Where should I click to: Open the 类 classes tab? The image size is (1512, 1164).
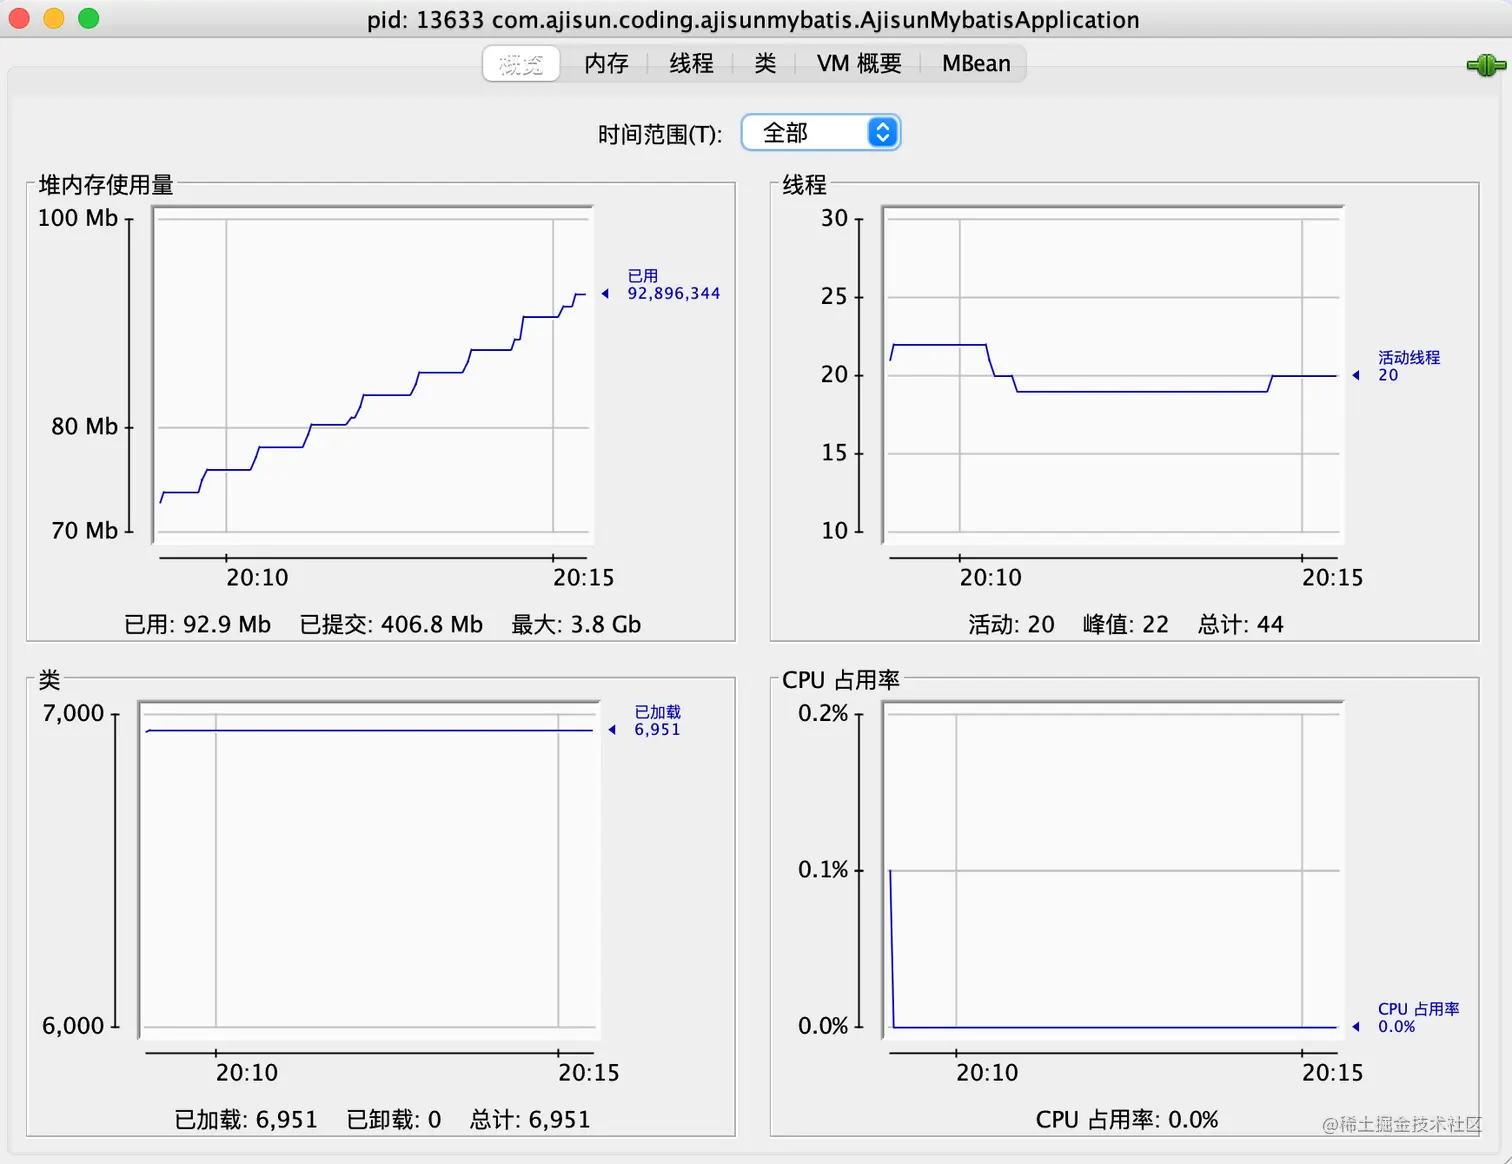tap(765, 64)
